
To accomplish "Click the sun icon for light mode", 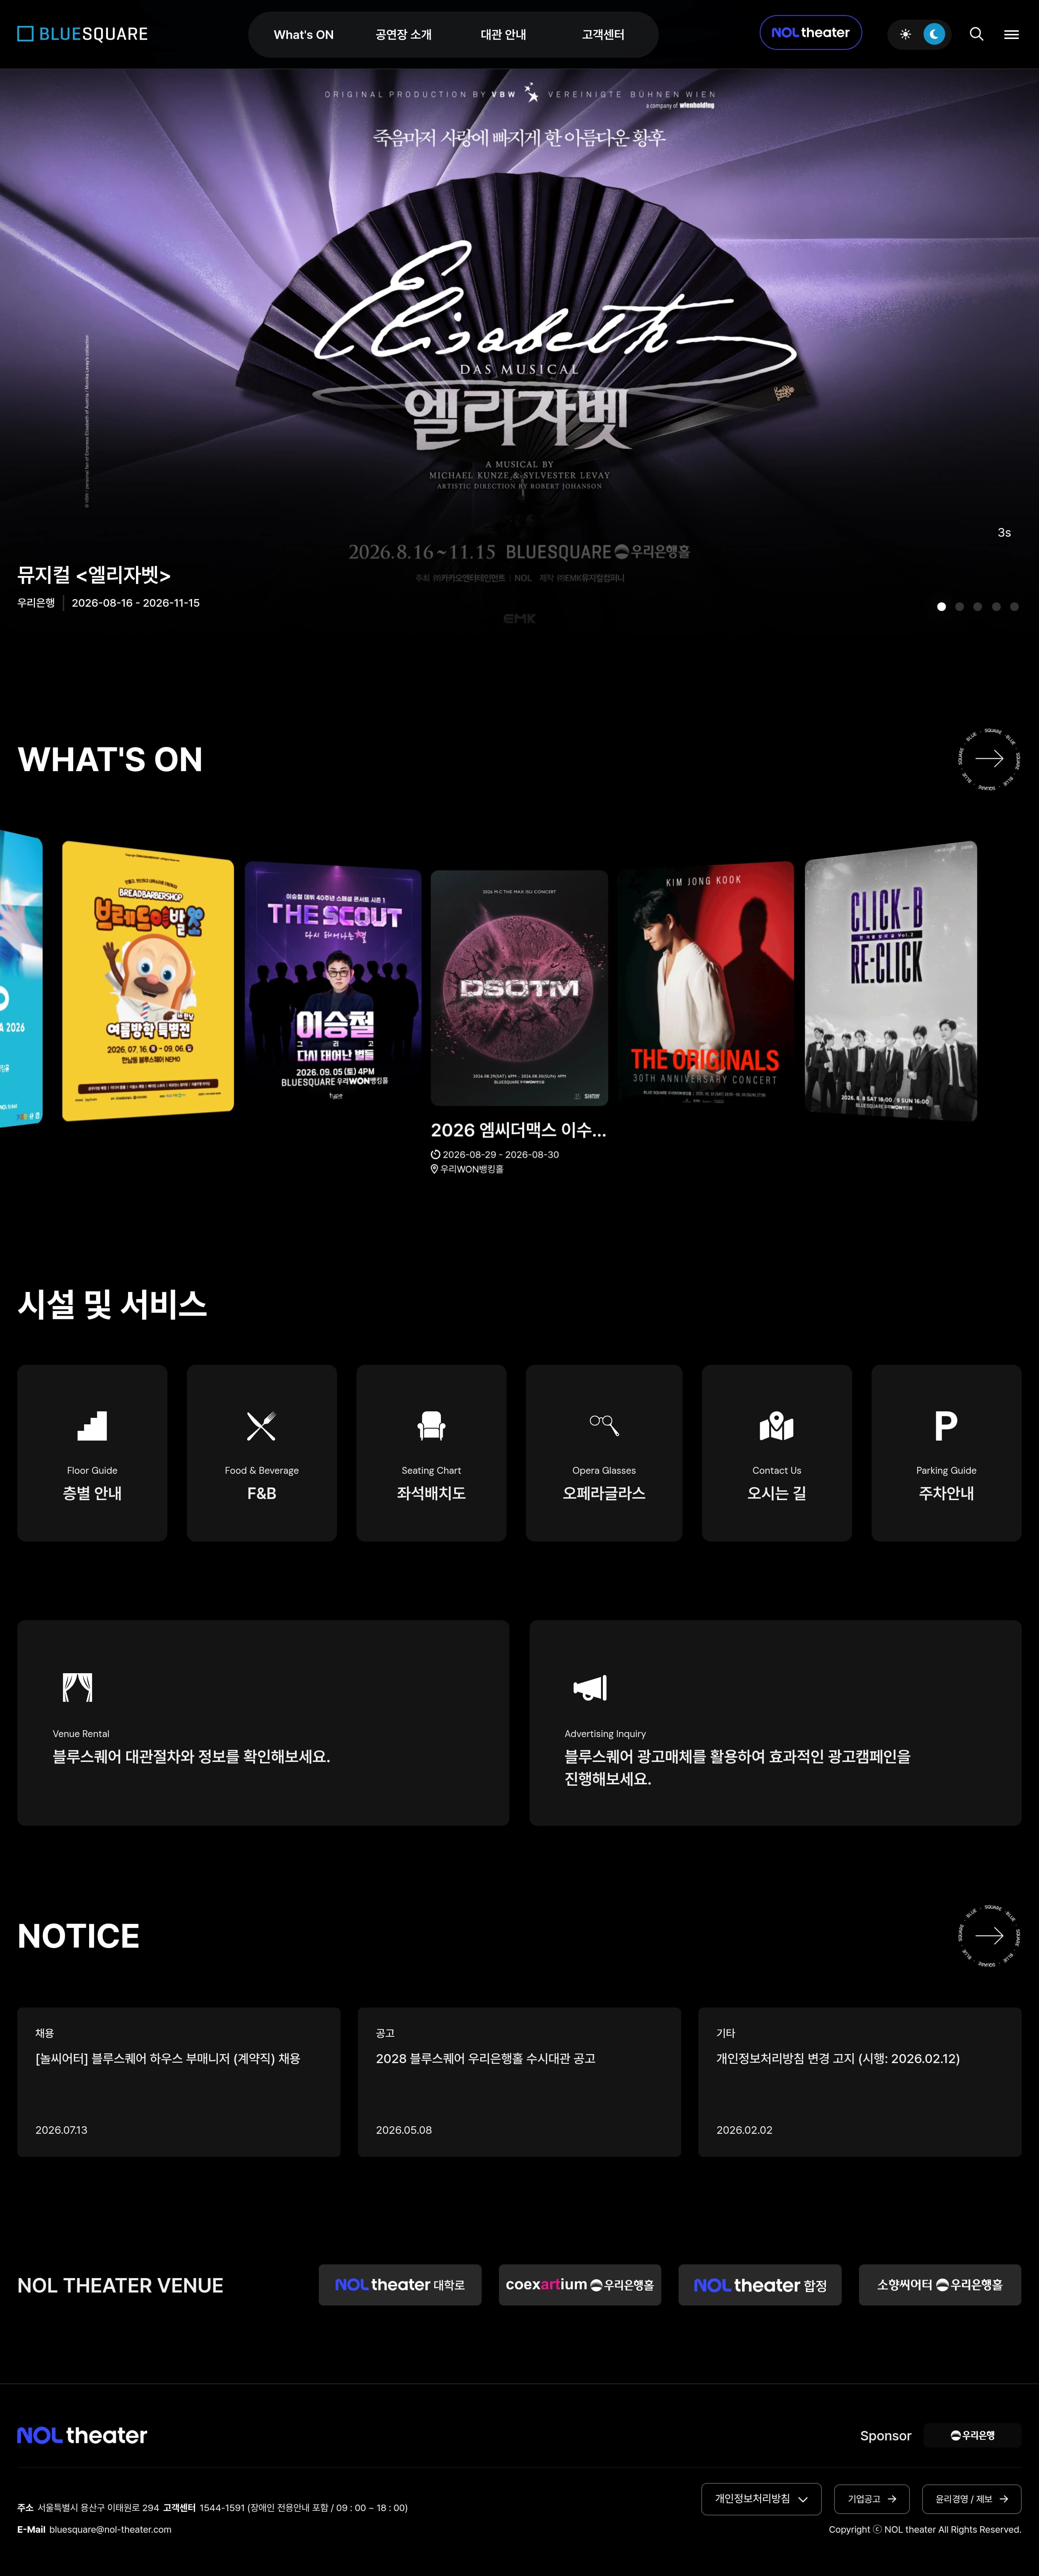I will (905, 34).
